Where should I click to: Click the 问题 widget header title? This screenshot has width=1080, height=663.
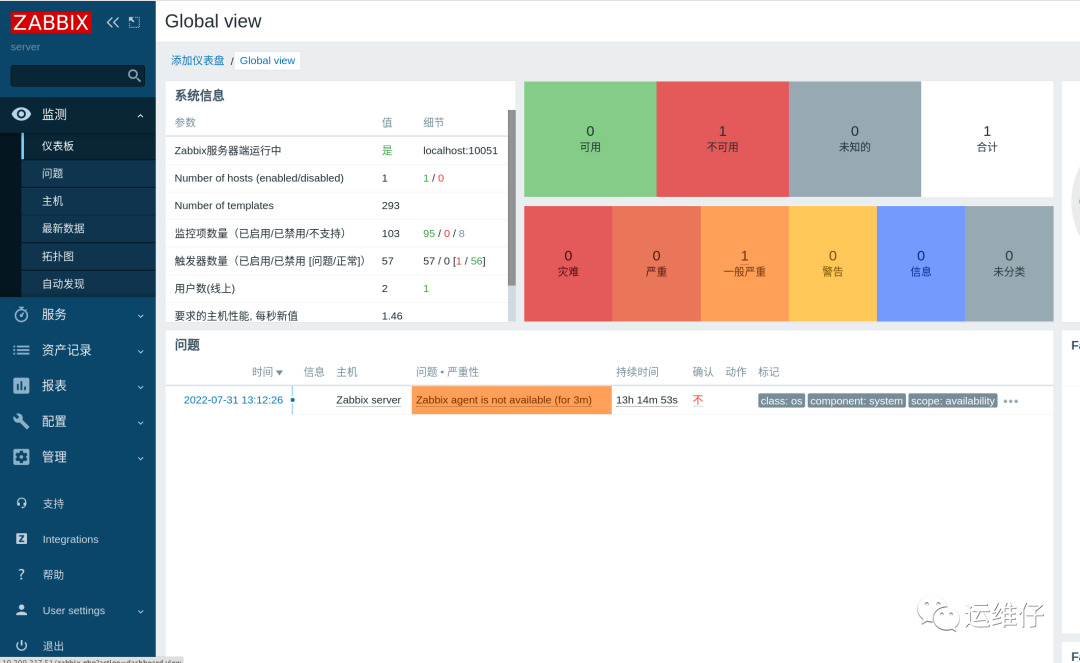[x=187, y=345]
